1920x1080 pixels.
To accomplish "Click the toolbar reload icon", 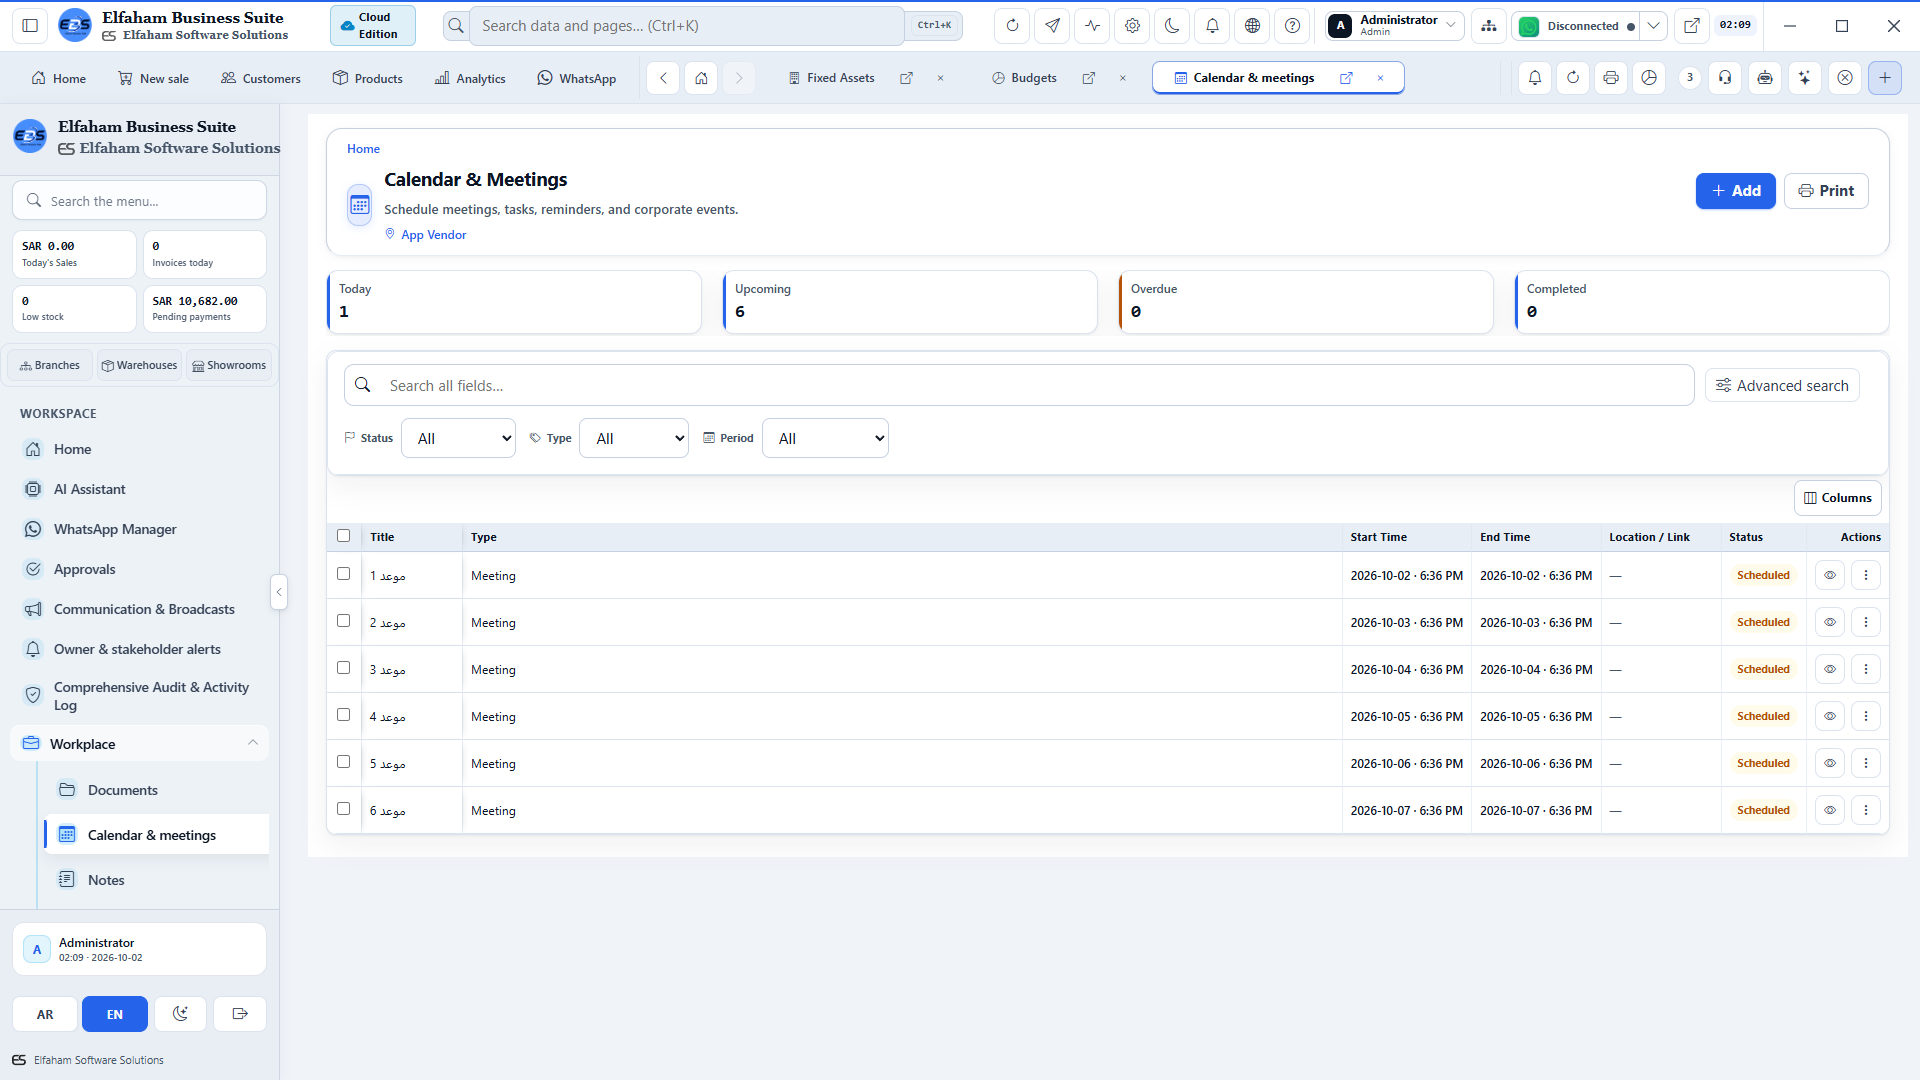I will pos(1573,78).
